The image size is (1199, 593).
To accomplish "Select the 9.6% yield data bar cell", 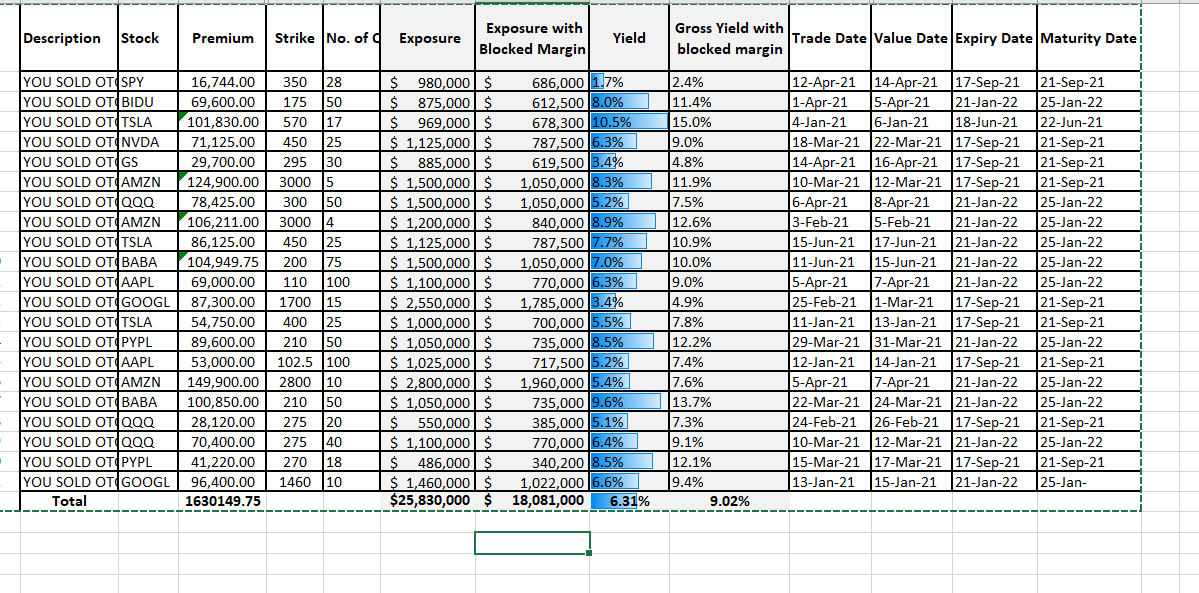I will tap(629, 402).
